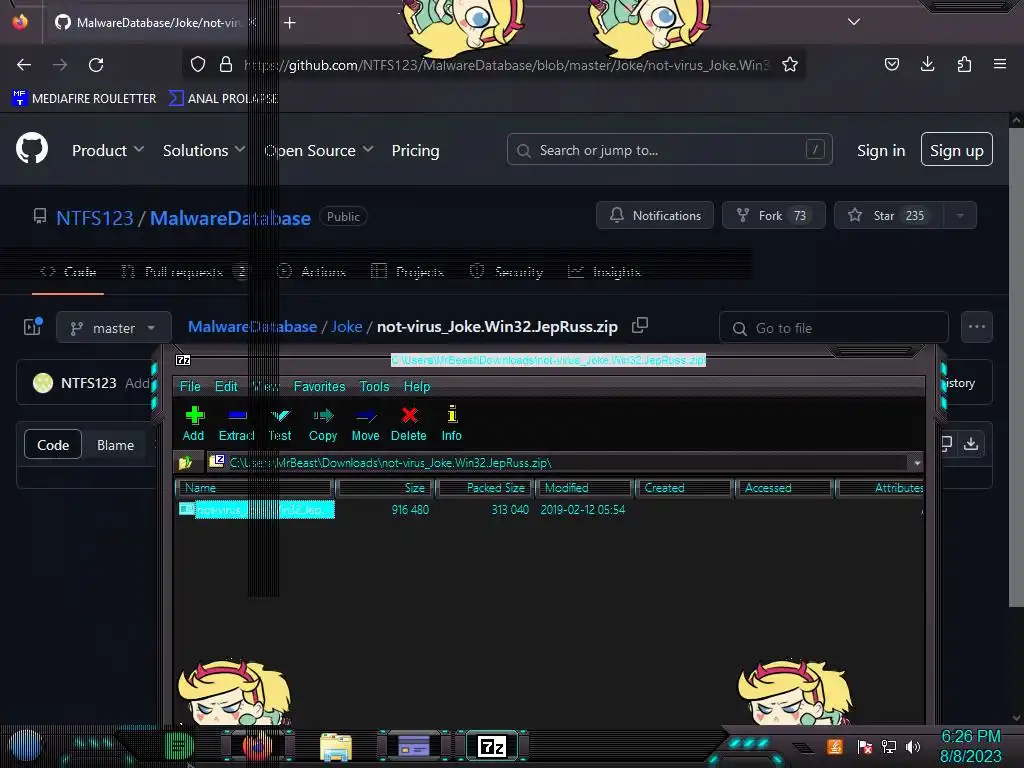Open the master branch selector
This screenshot has height=768, width=1024.
(114, 328)
